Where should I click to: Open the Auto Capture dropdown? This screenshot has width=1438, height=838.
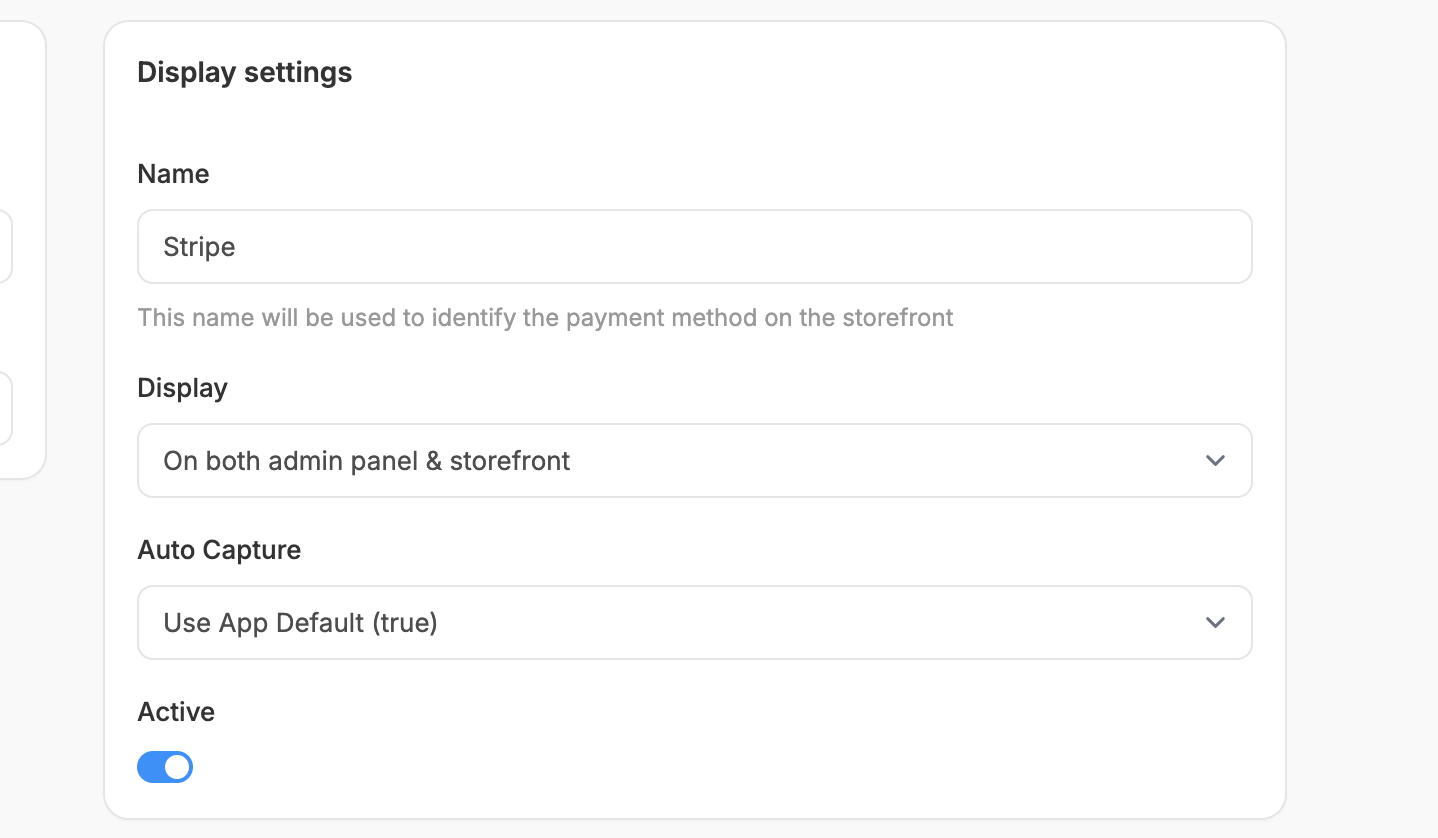(x=693, y=623)
